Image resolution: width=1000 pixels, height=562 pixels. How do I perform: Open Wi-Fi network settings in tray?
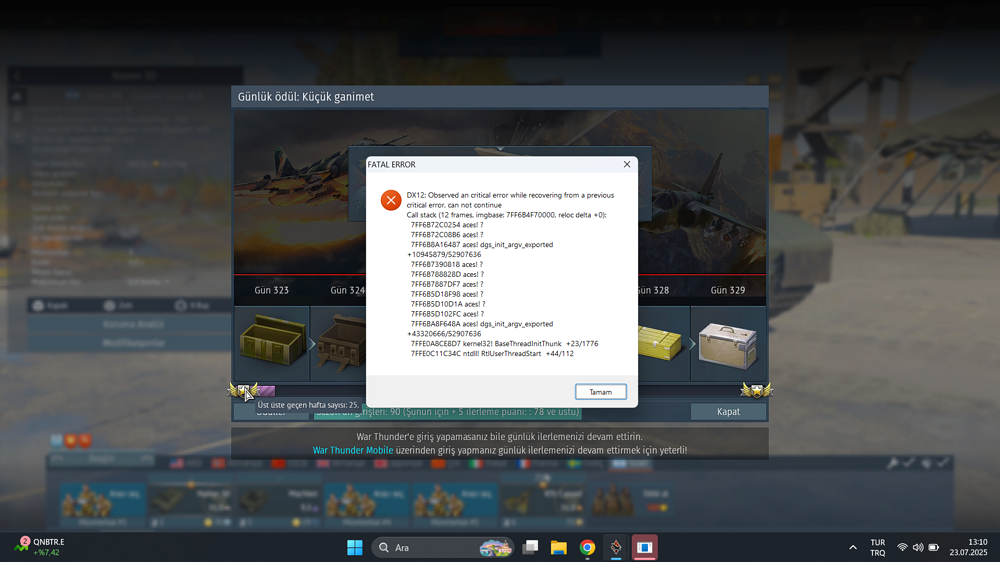coord(902,547)
